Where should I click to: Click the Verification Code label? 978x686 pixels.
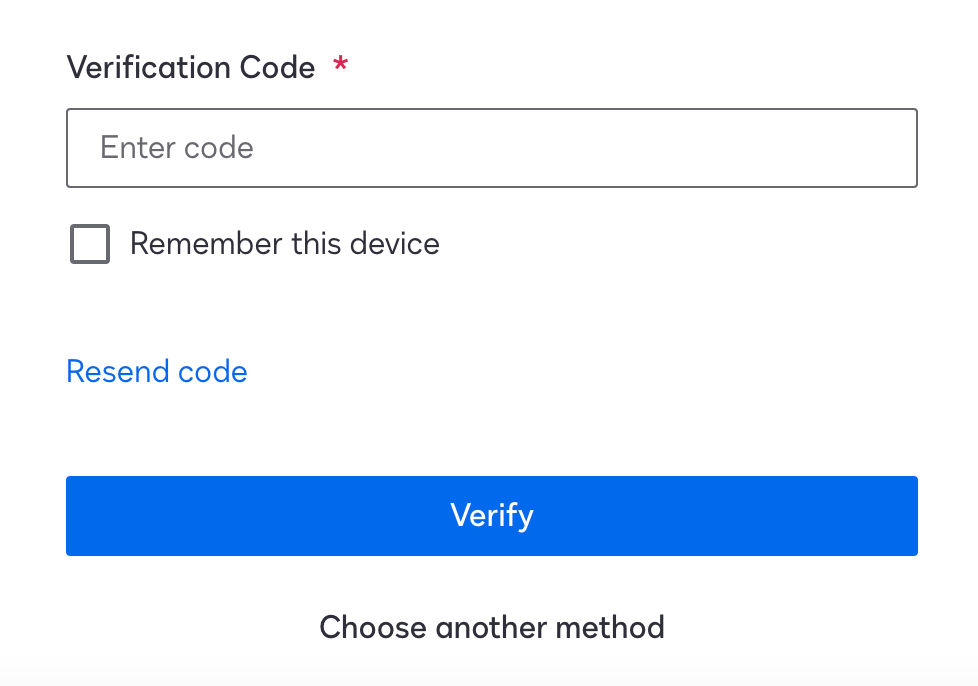190,67
